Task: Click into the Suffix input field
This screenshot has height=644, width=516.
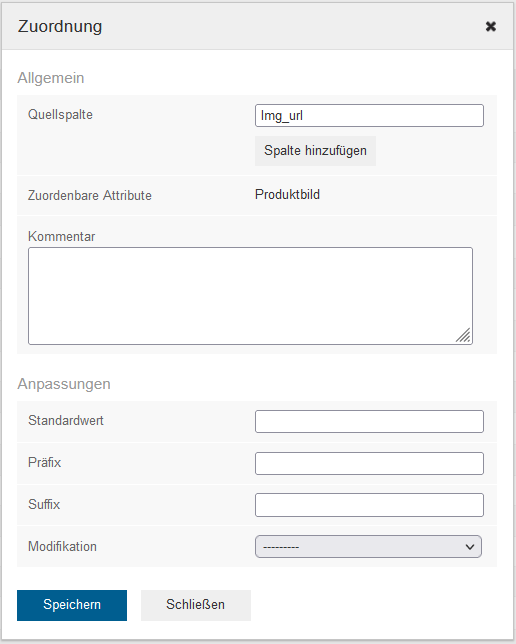Action: (x=369, y=505)
